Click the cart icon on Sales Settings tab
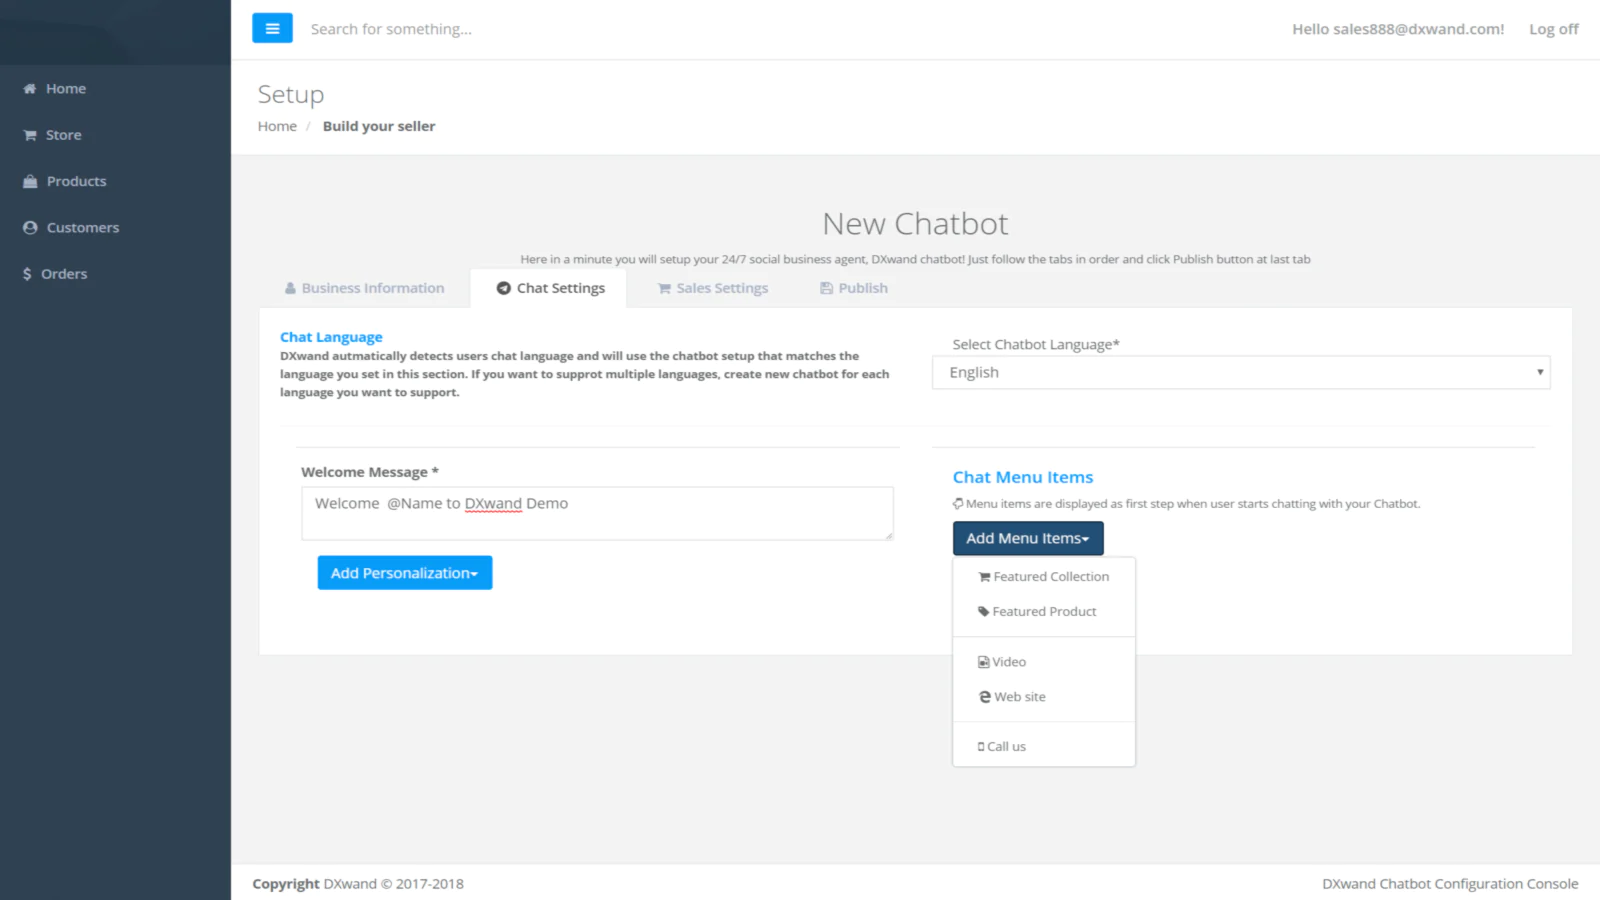The image size is (1600, 900). [x=664, y=288]
